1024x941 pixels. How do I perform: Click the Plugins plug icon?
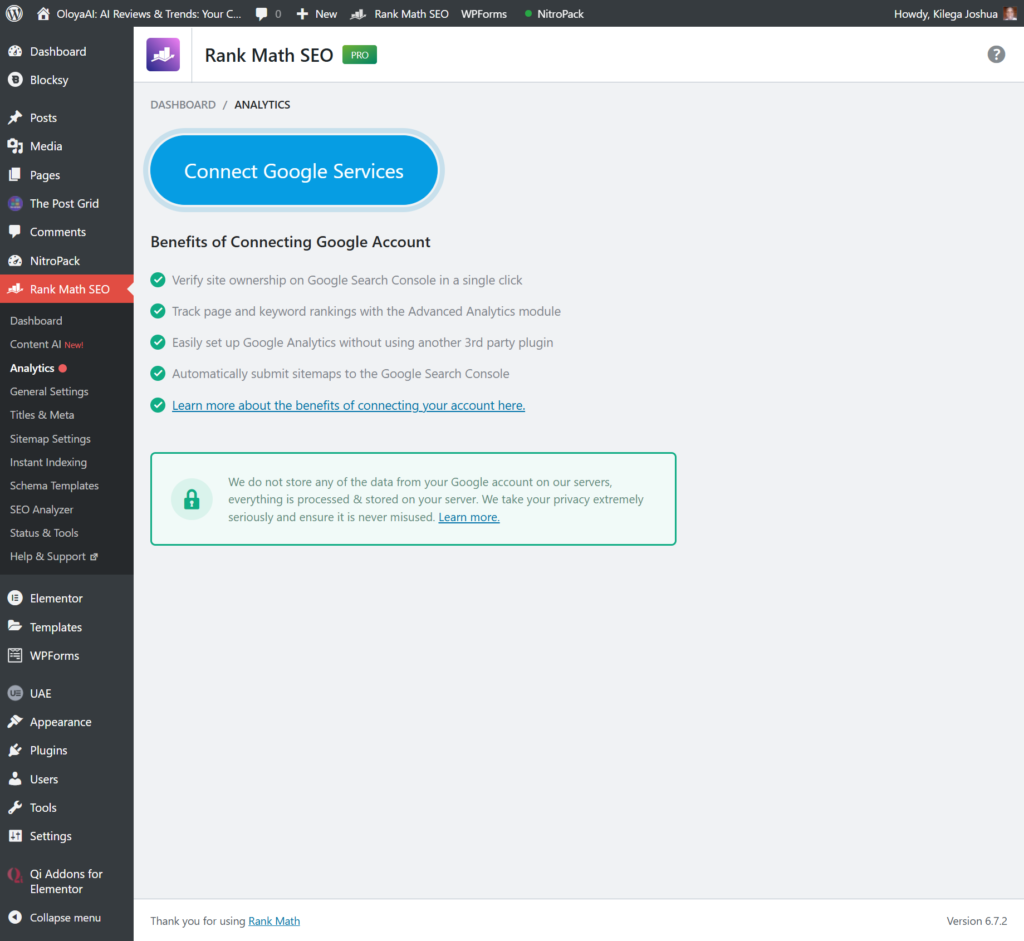[15, 750]
